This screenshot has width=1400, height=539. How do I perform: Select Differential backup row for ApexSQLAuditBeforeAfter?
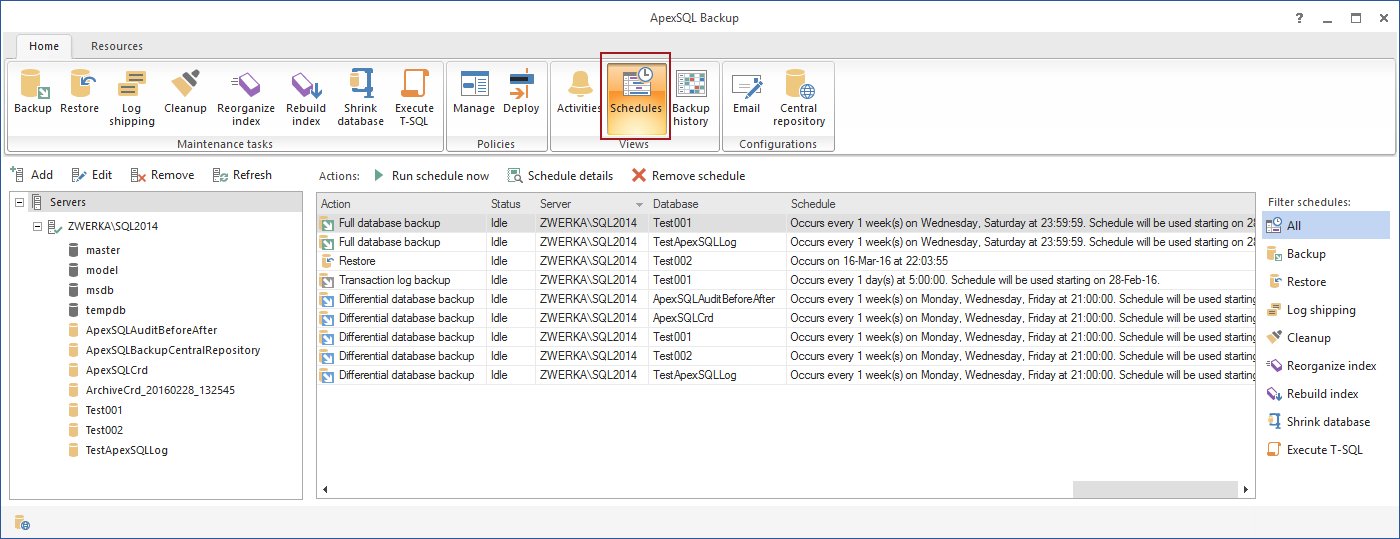pos(786,299)
